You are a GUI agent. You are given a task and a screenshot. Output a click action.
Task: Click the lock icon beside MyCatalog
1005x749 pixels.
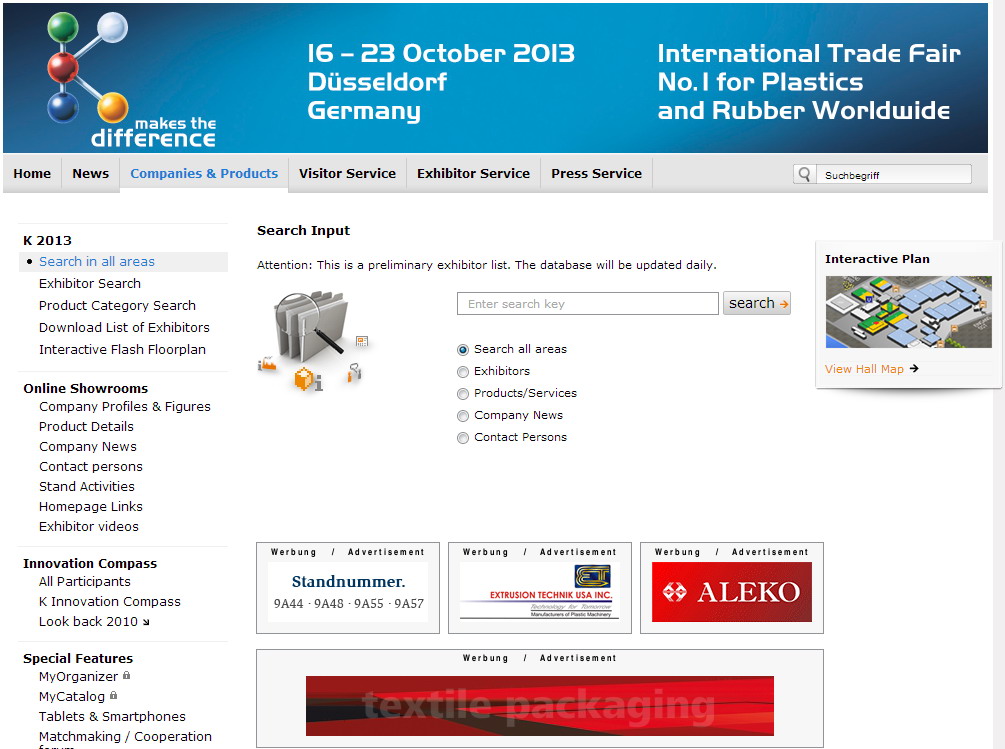114,696
